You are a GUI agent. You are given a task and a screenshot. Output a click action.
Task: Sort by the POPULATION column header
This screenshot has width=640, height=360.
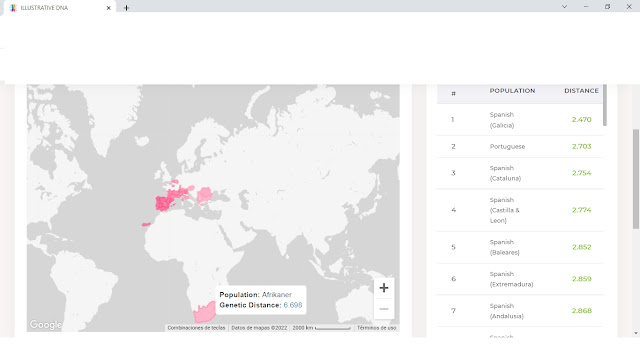coord(512,91)
